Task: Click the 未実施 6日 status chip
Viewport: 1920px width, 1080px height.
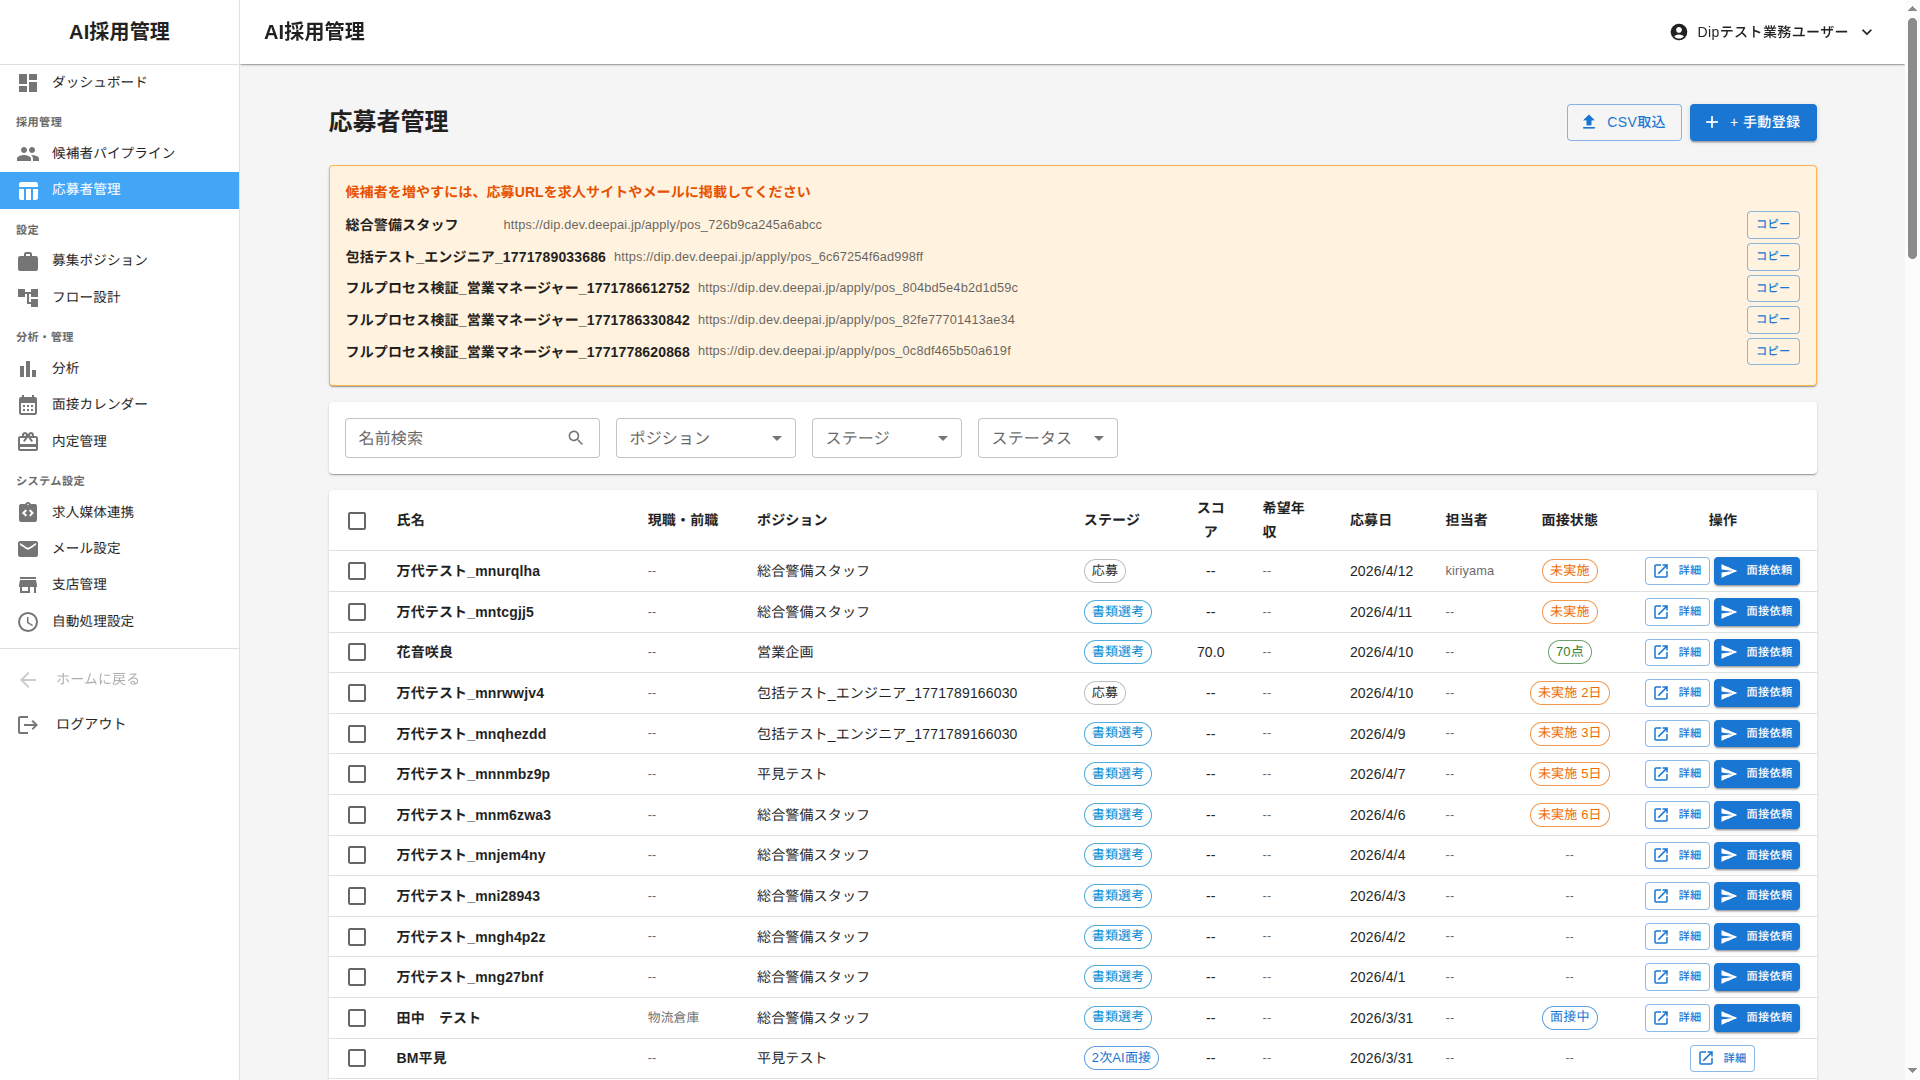Action: (1569, 815)
